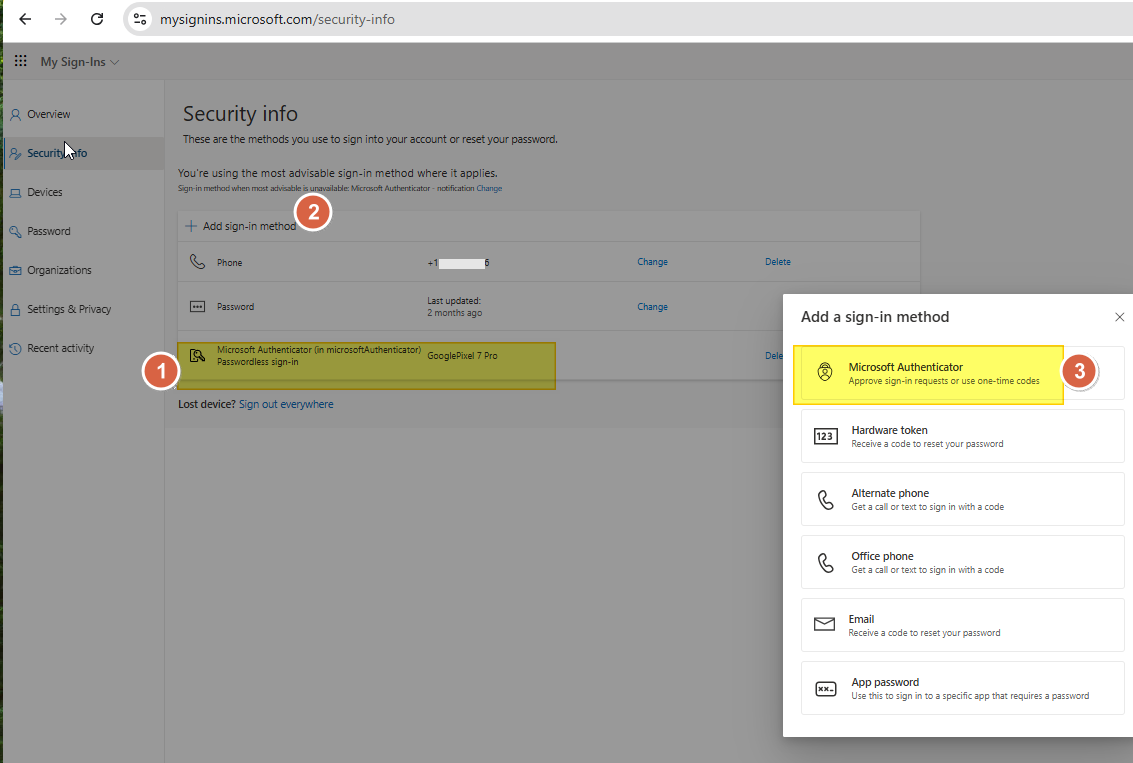Viewport: 1133px width, 763px height.
Task: Click Change in the Password row
Action: pyautogui.click(x=652, y=307)
